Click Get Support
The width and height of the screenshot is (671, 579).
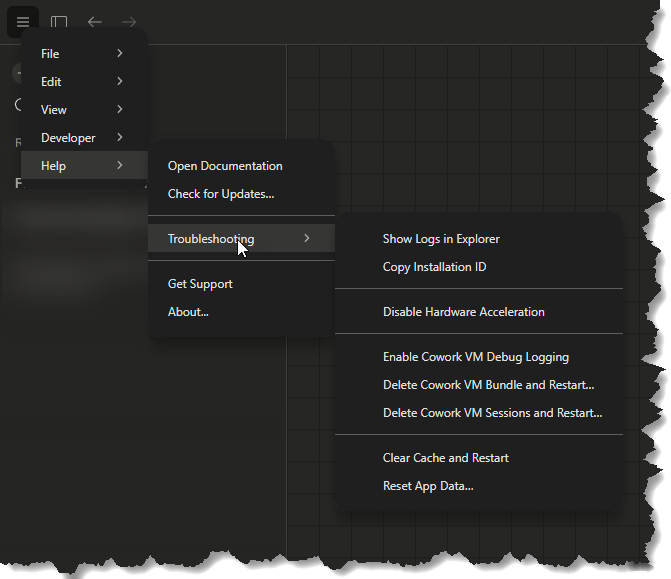[x=241, y=284]
